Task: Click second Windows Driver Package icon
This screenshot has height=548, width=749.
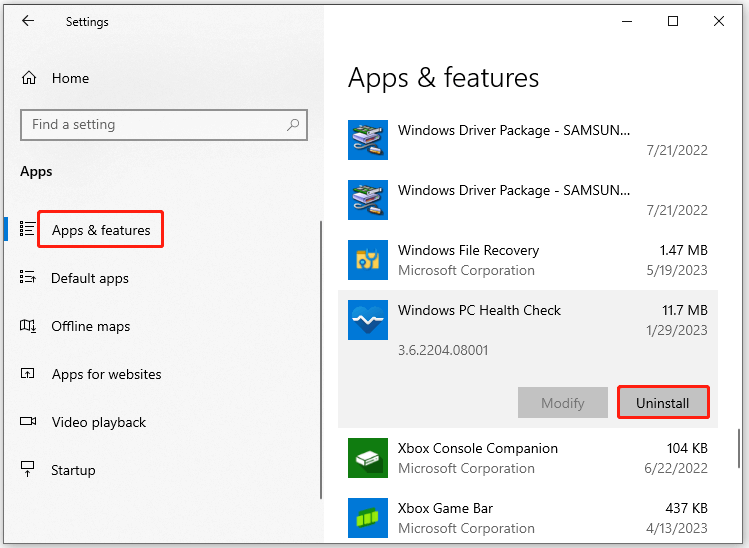Action: coord(368,200)
